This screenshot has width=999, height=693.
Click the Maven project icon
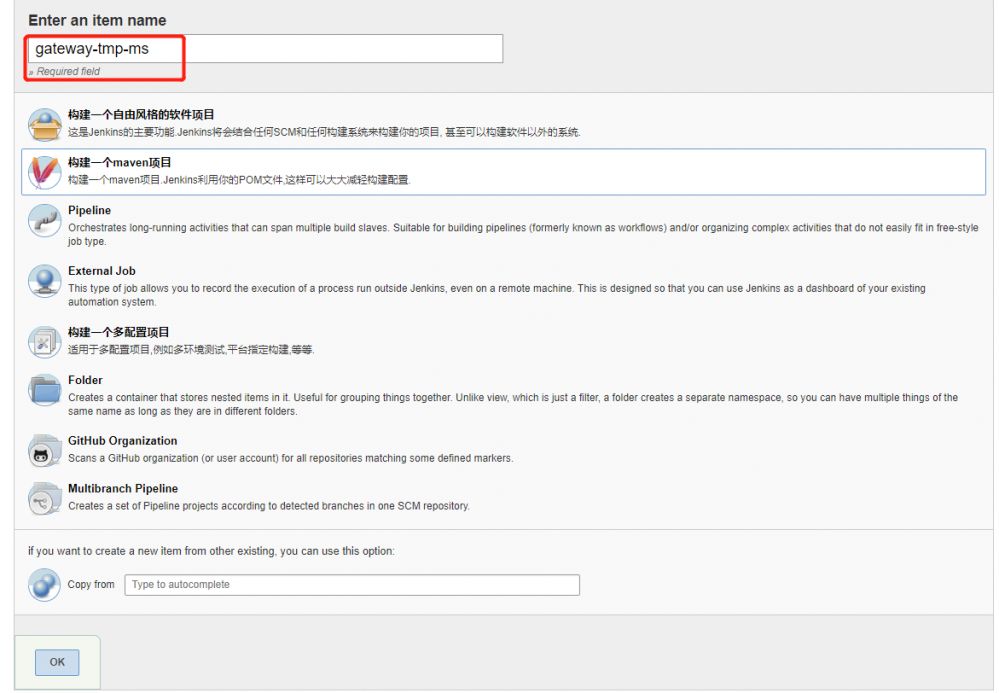(x=44, y=172)
